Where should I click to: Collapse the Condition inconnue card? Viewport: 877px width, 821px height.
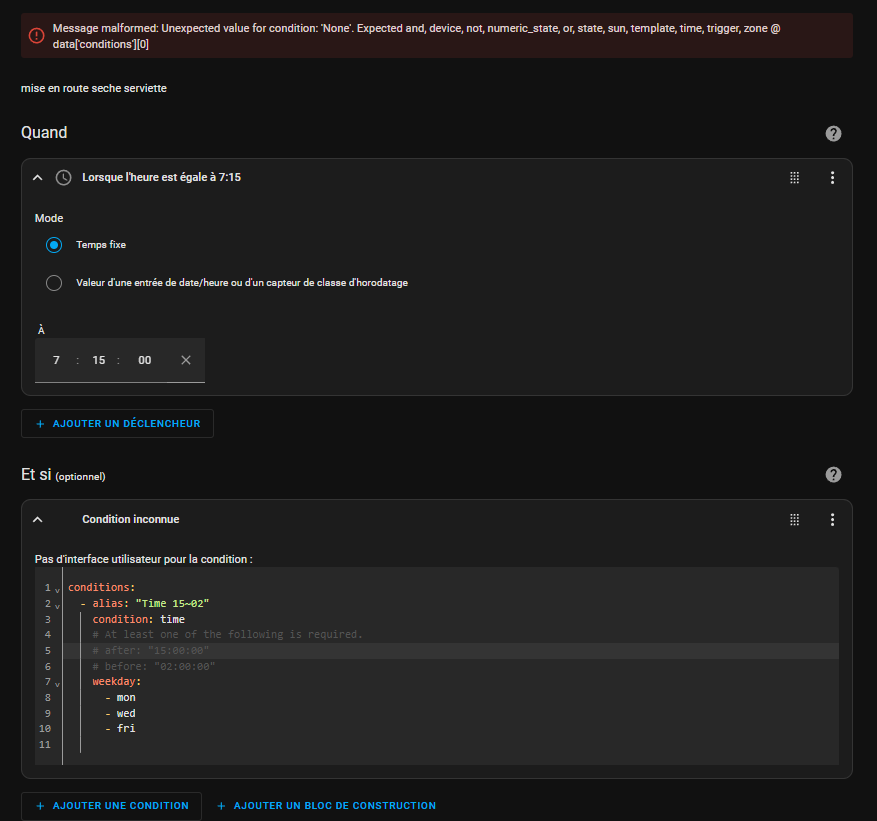[38, 519]
